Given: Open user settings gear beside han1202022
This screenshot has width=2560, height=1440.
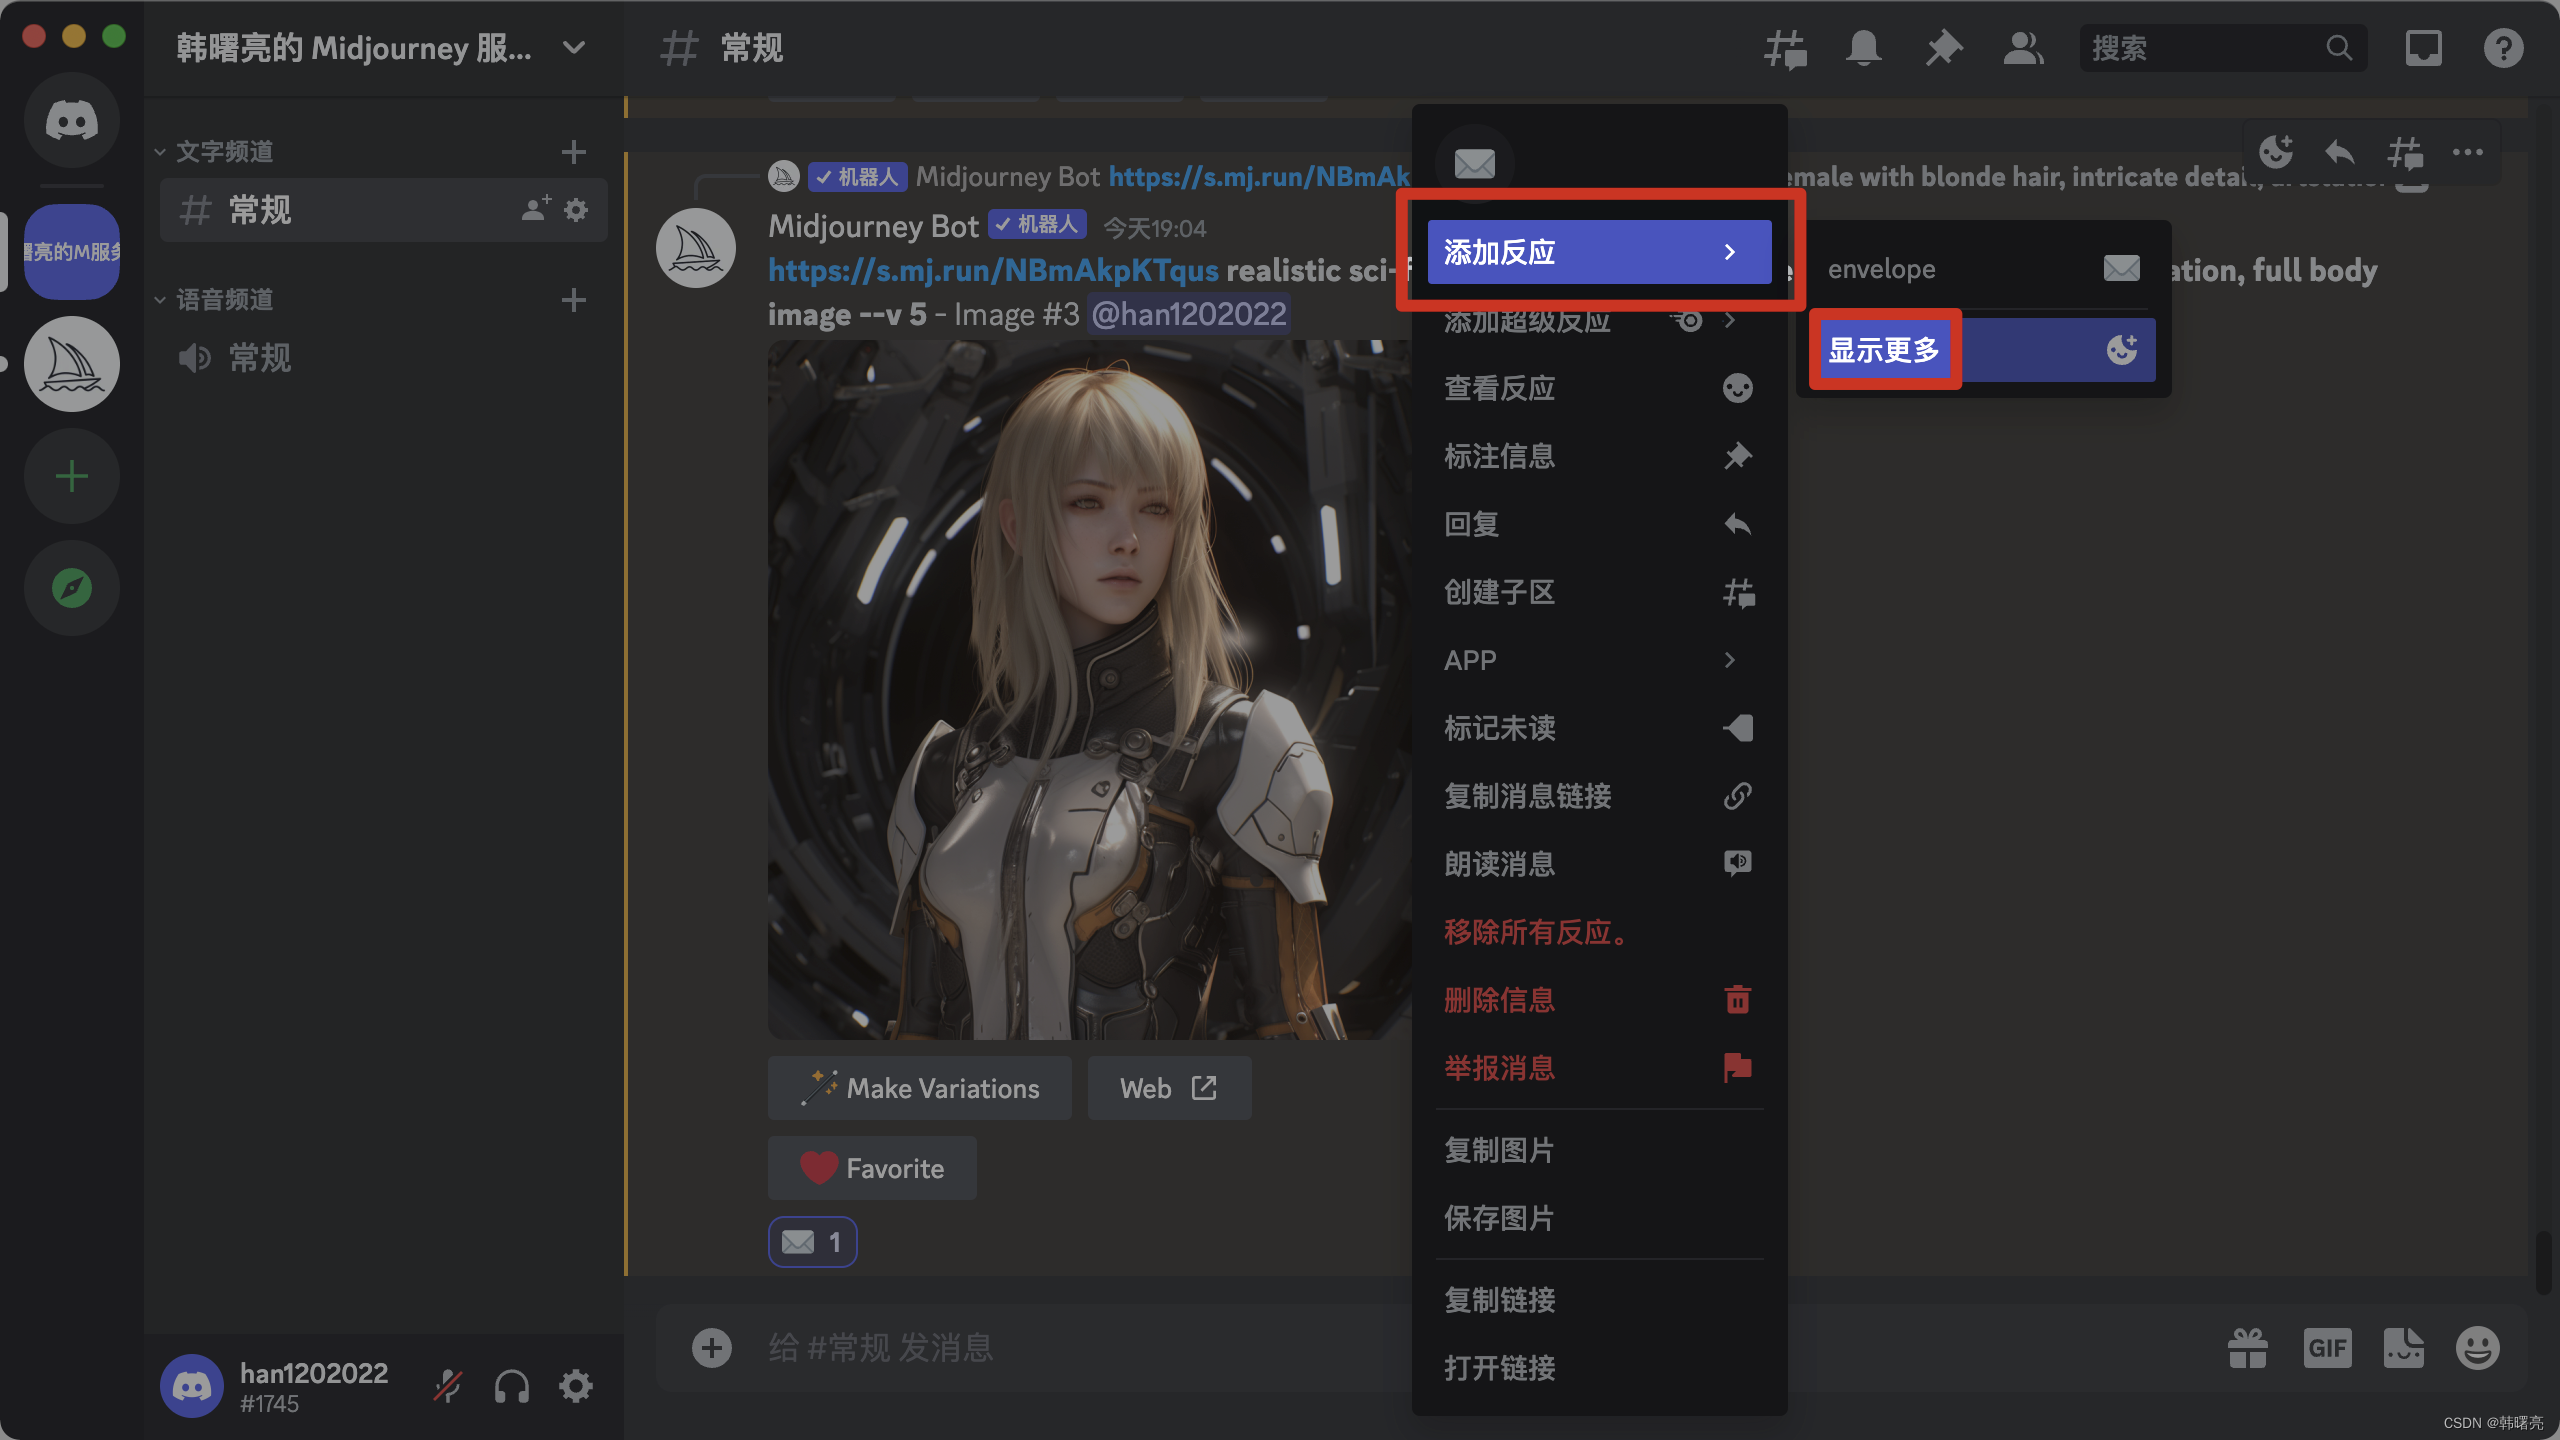Looking at the screenshot, I should [575, 1387].
